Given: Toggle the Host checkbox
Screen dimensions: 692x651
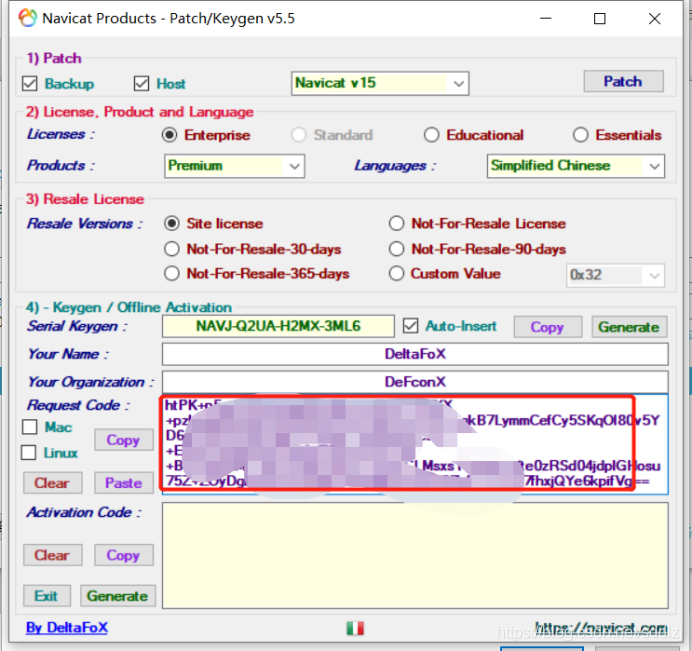Looking at the screenshot, I should click(x=141, y=83).
